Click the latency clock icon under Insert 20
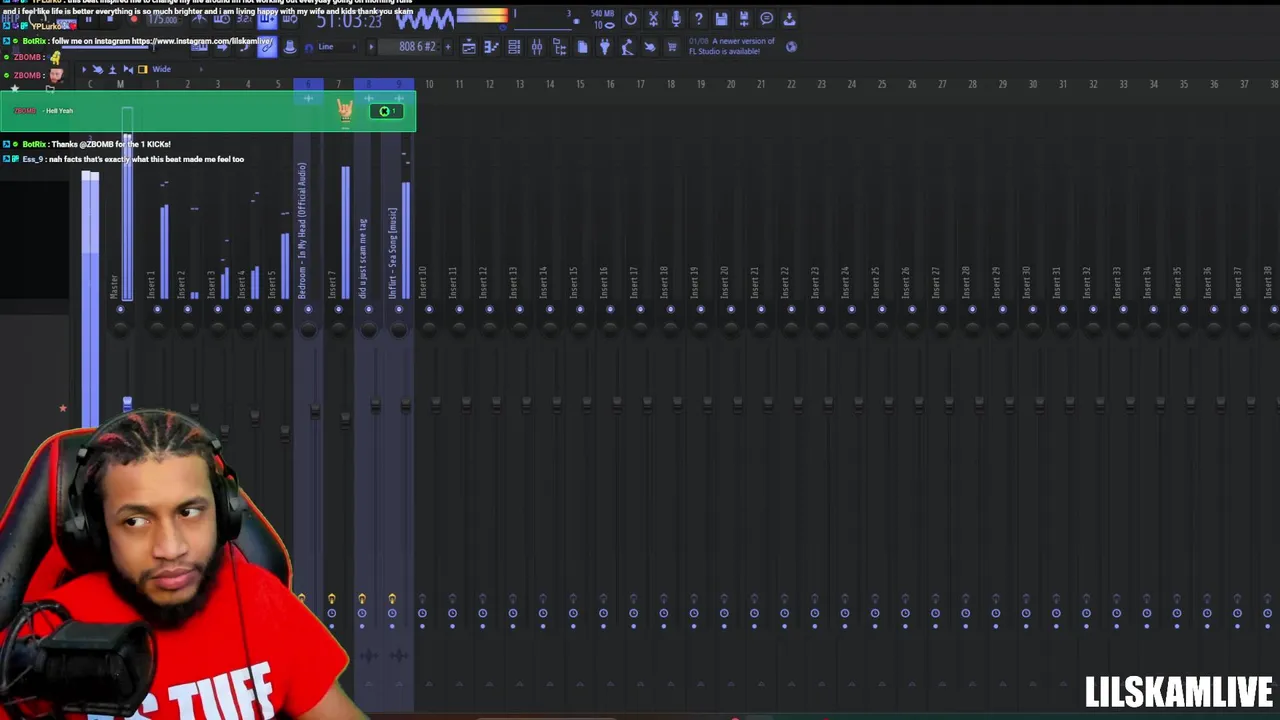The image size is (1280, 720). pos(724,613)
